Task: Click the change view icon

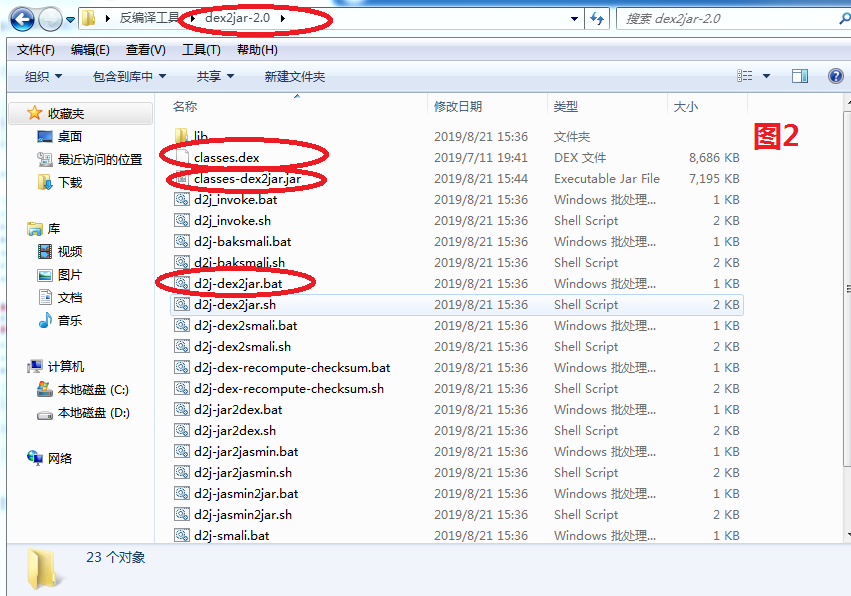Action: (x=745, y=76)
